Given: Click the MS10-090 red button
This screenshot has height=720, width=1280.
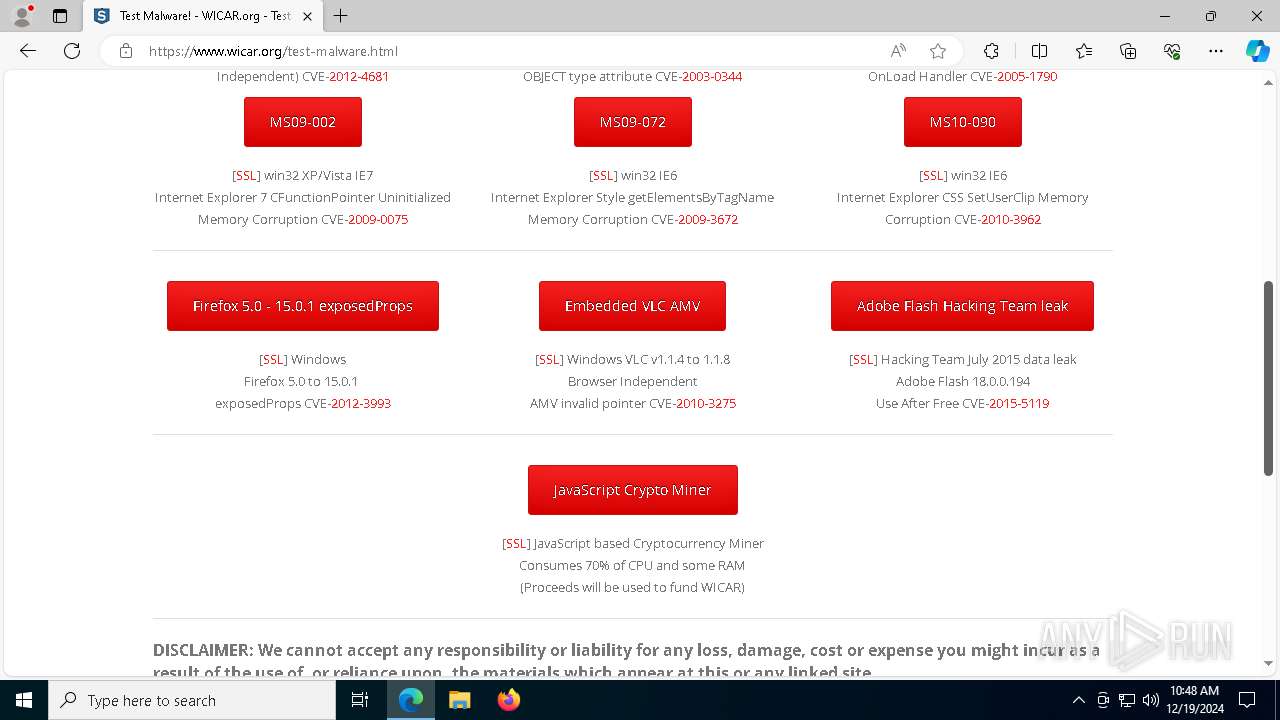Looking at the screenshot, I should (963, 122).
